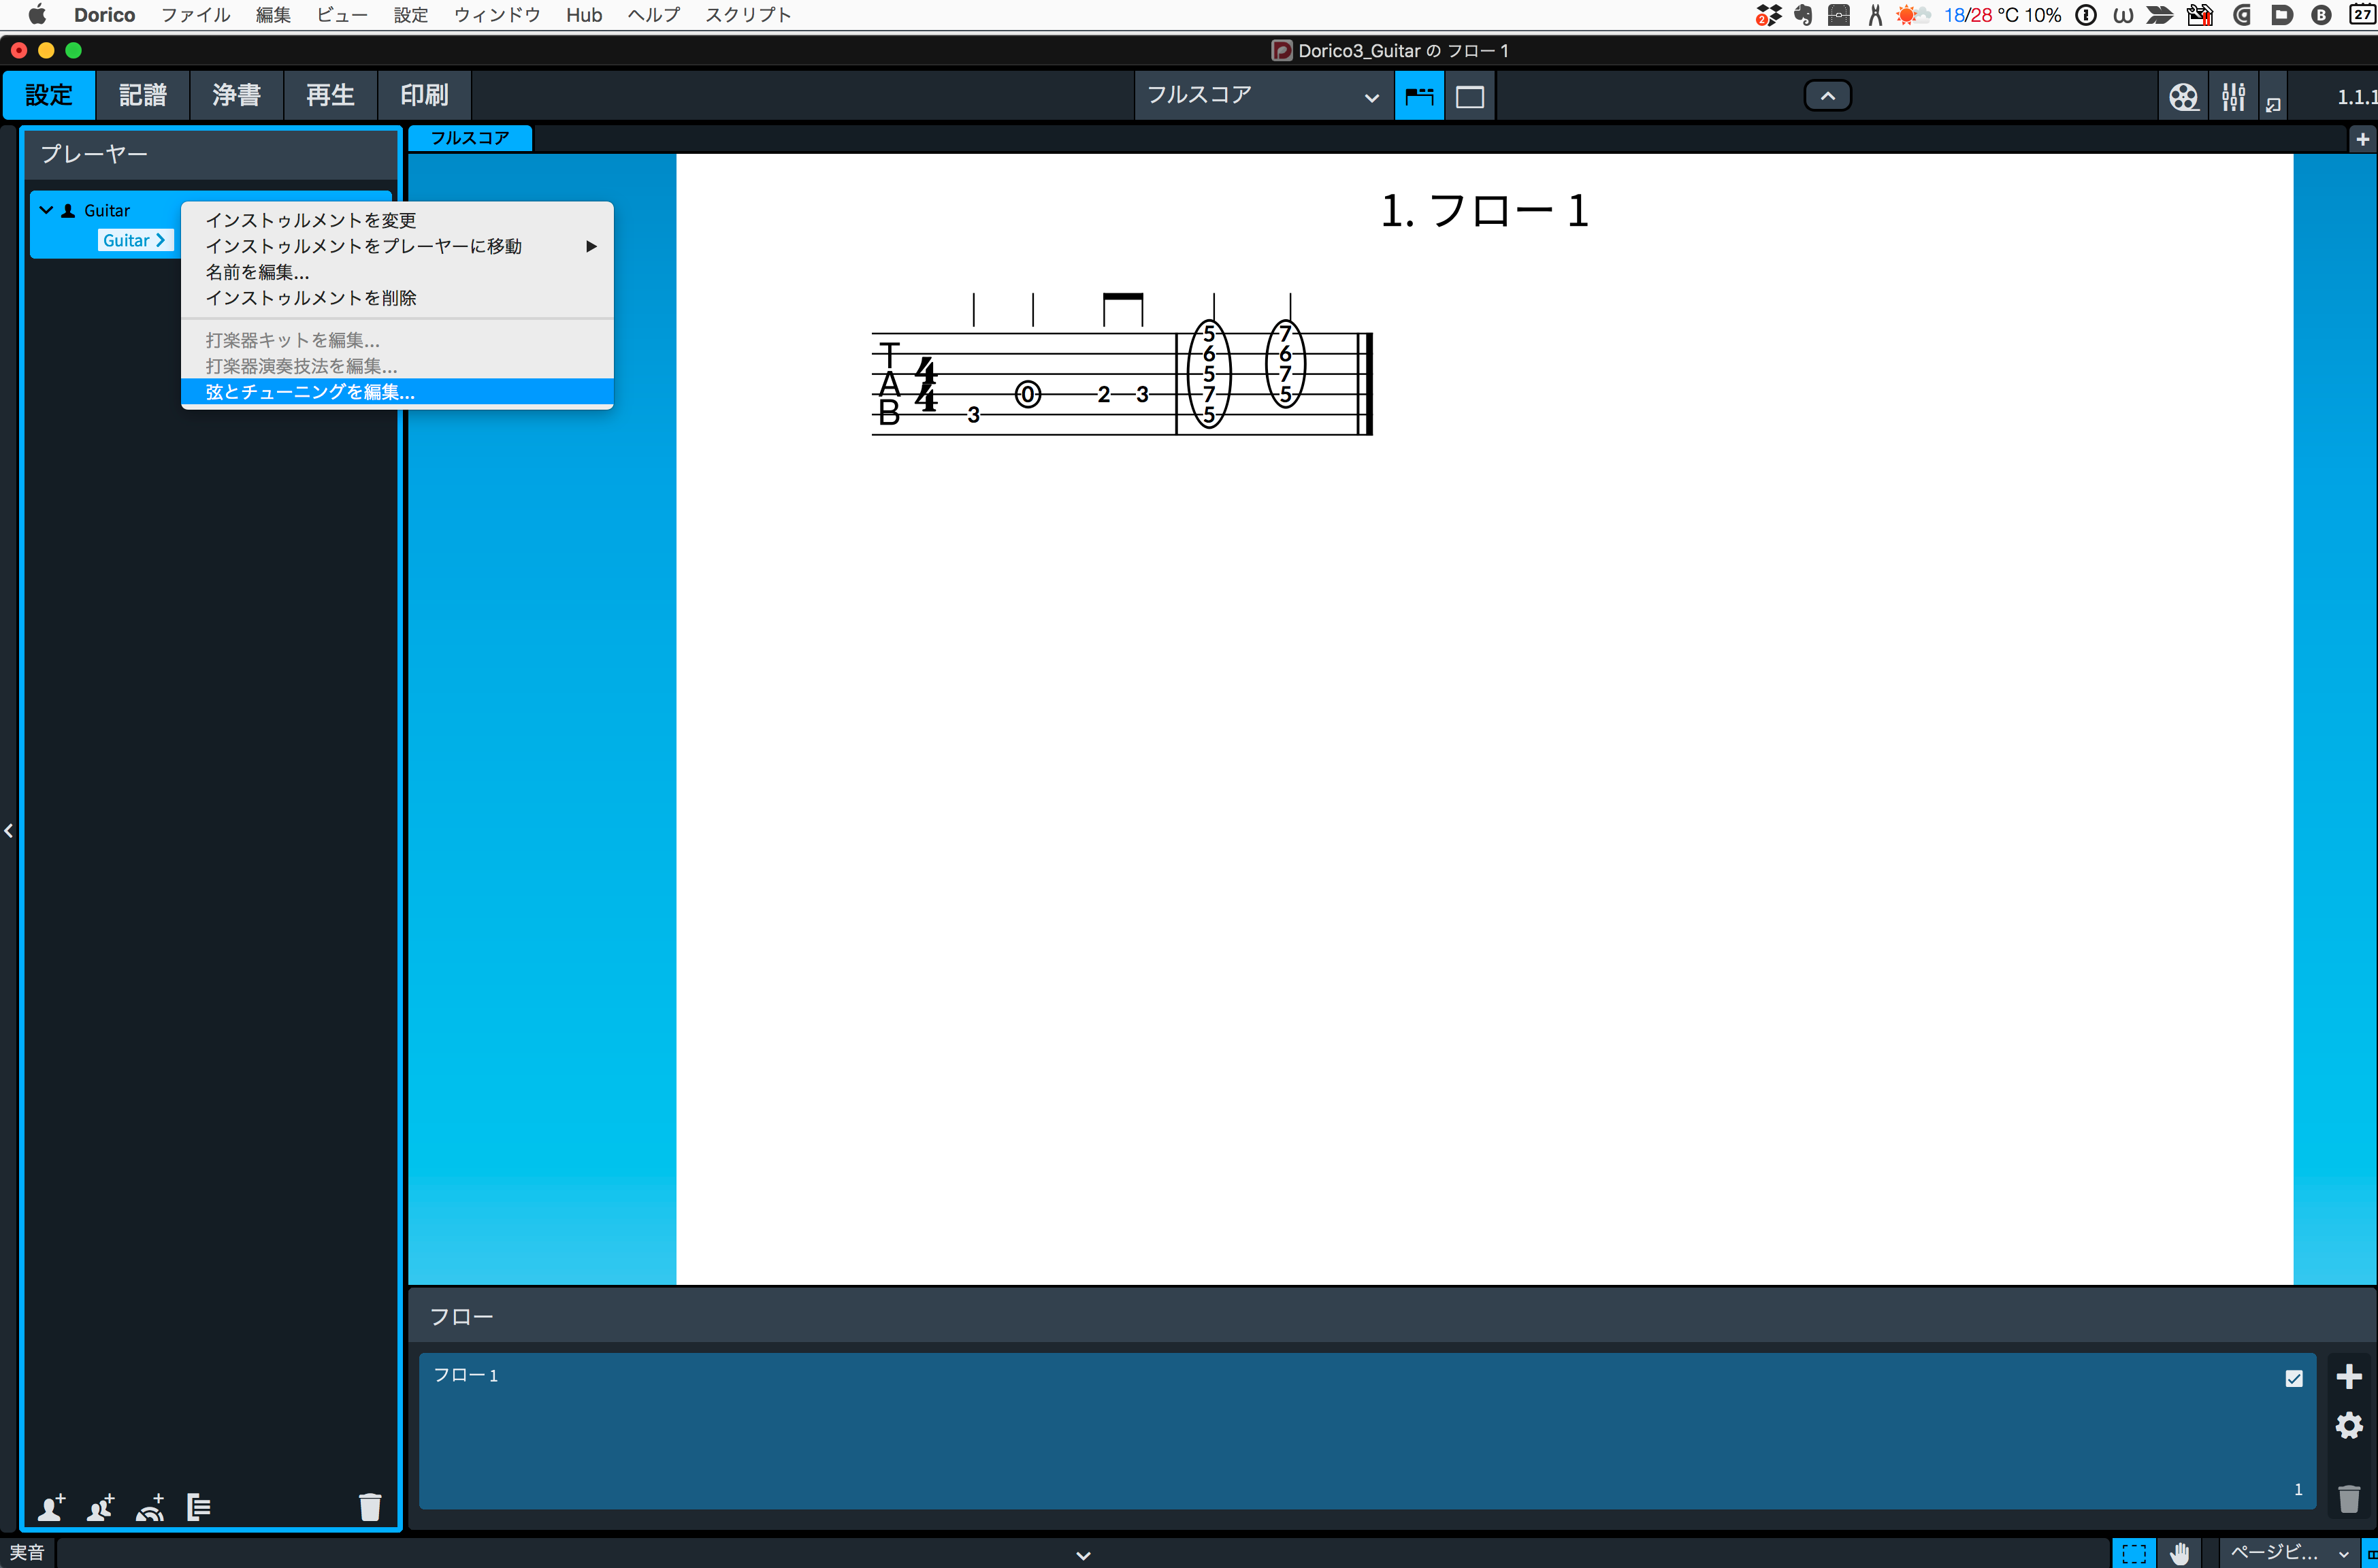The height and width of the screenshot is (1568, 2378).
Task: Click the solo player icon beside Guitar
Action: point(68,211)
